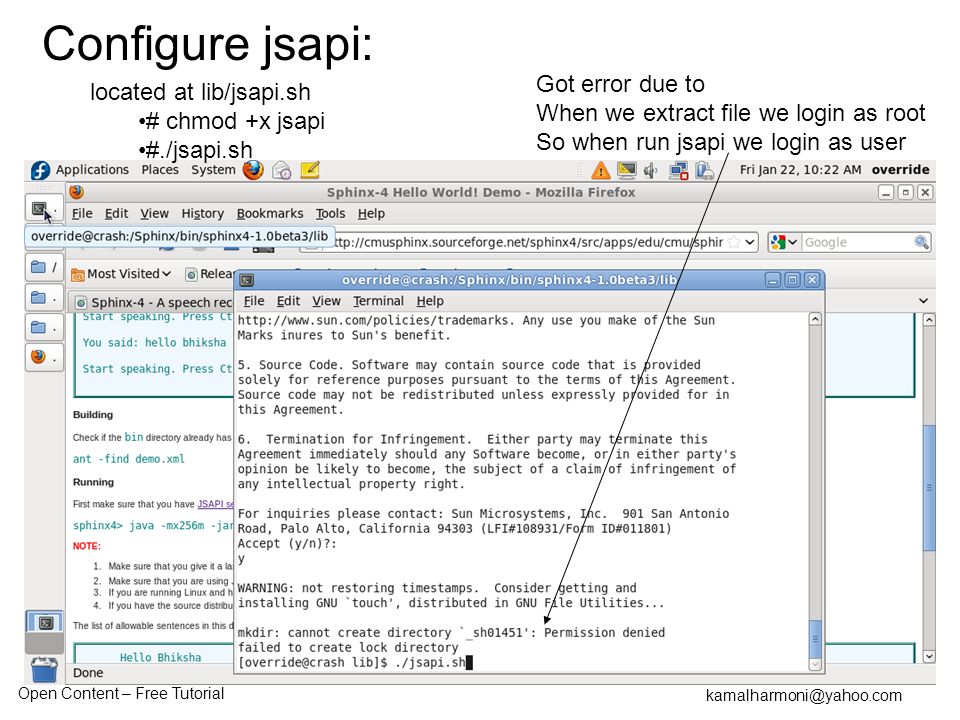This screenshot has width=960, height=720.
Task: Launch Firefox from the top panel launcher
Action: tap(253, 170)
